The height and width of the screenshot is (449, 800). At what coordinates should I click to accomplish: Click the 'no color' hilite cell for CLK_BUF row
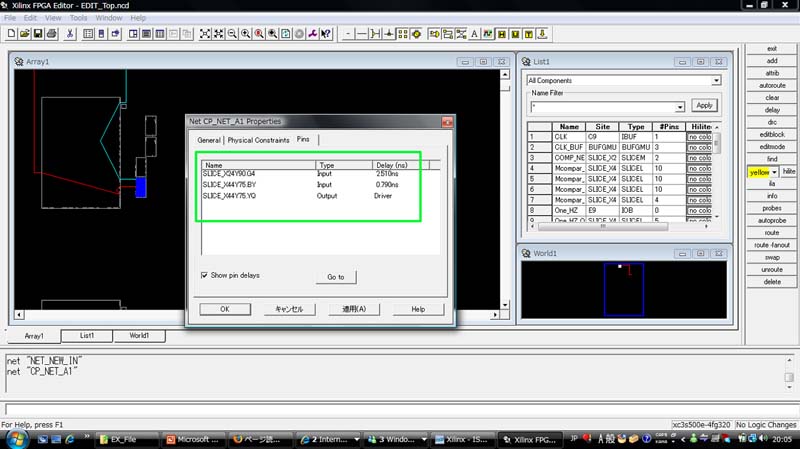point(699,147)
